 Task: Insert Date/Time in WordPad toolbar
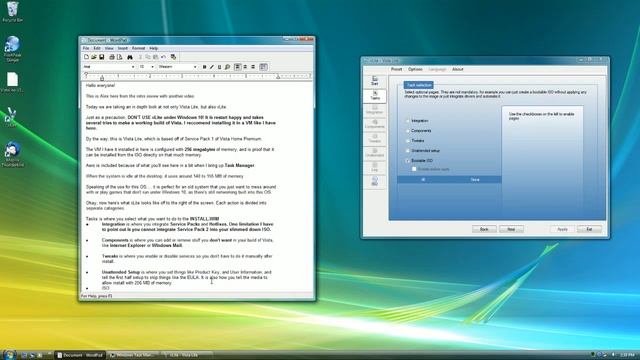click(173, 57)
